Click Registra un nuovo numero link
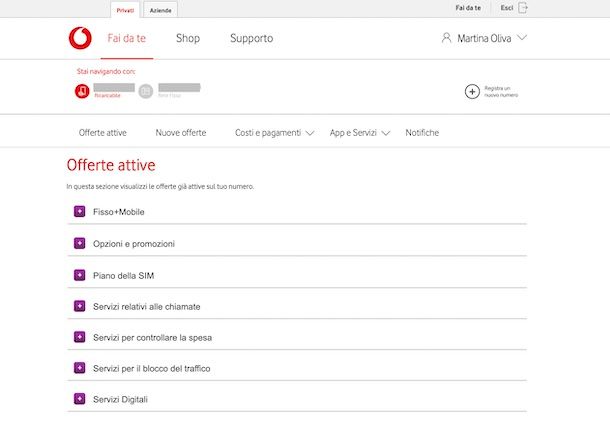The image size is (610, 422). pyautogui.click(x=501, y=91)
